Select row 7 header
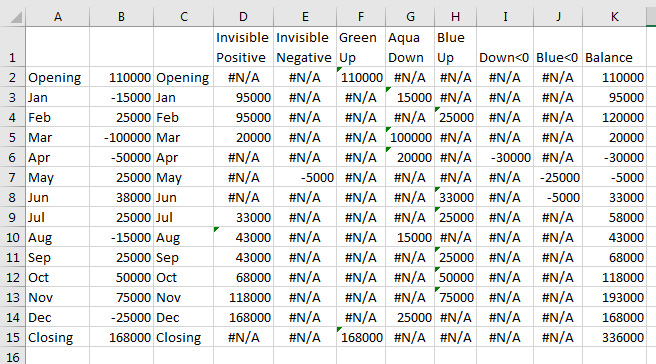 pos(13,177)
